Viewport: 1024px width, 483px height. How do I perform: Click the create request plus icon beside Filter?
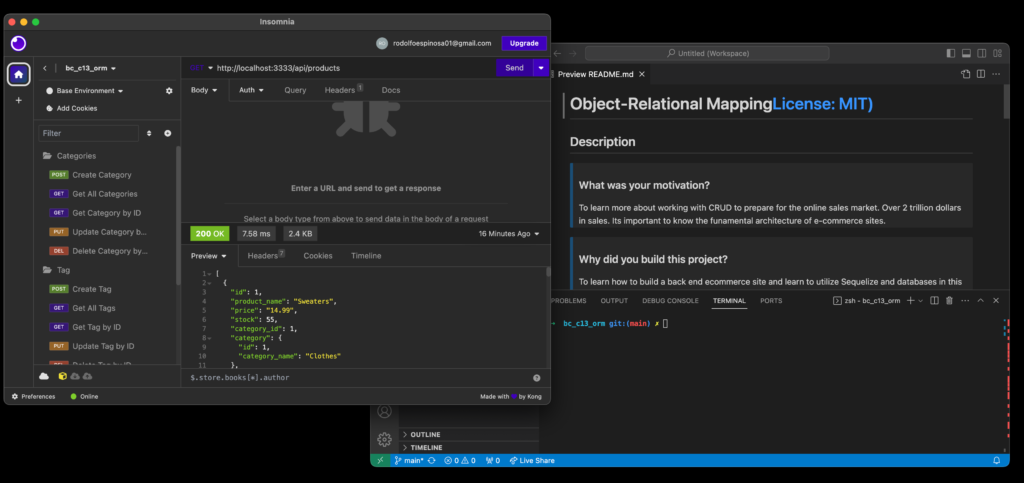click(168, 133)
